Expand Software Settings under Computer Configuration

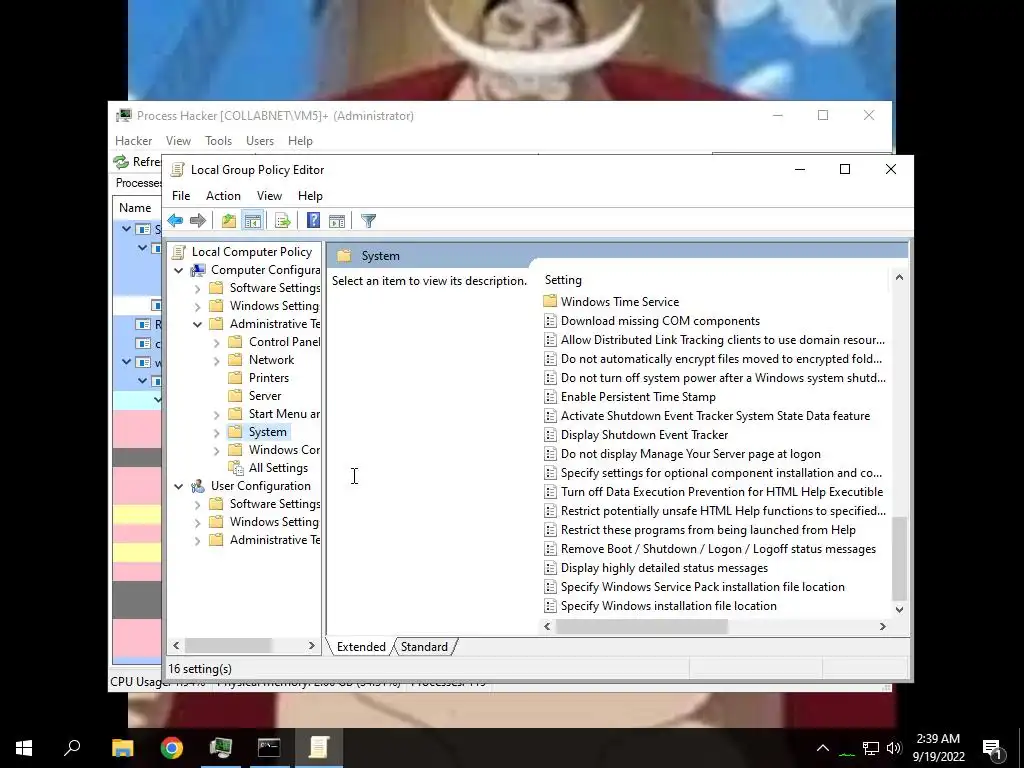(197, 288)
